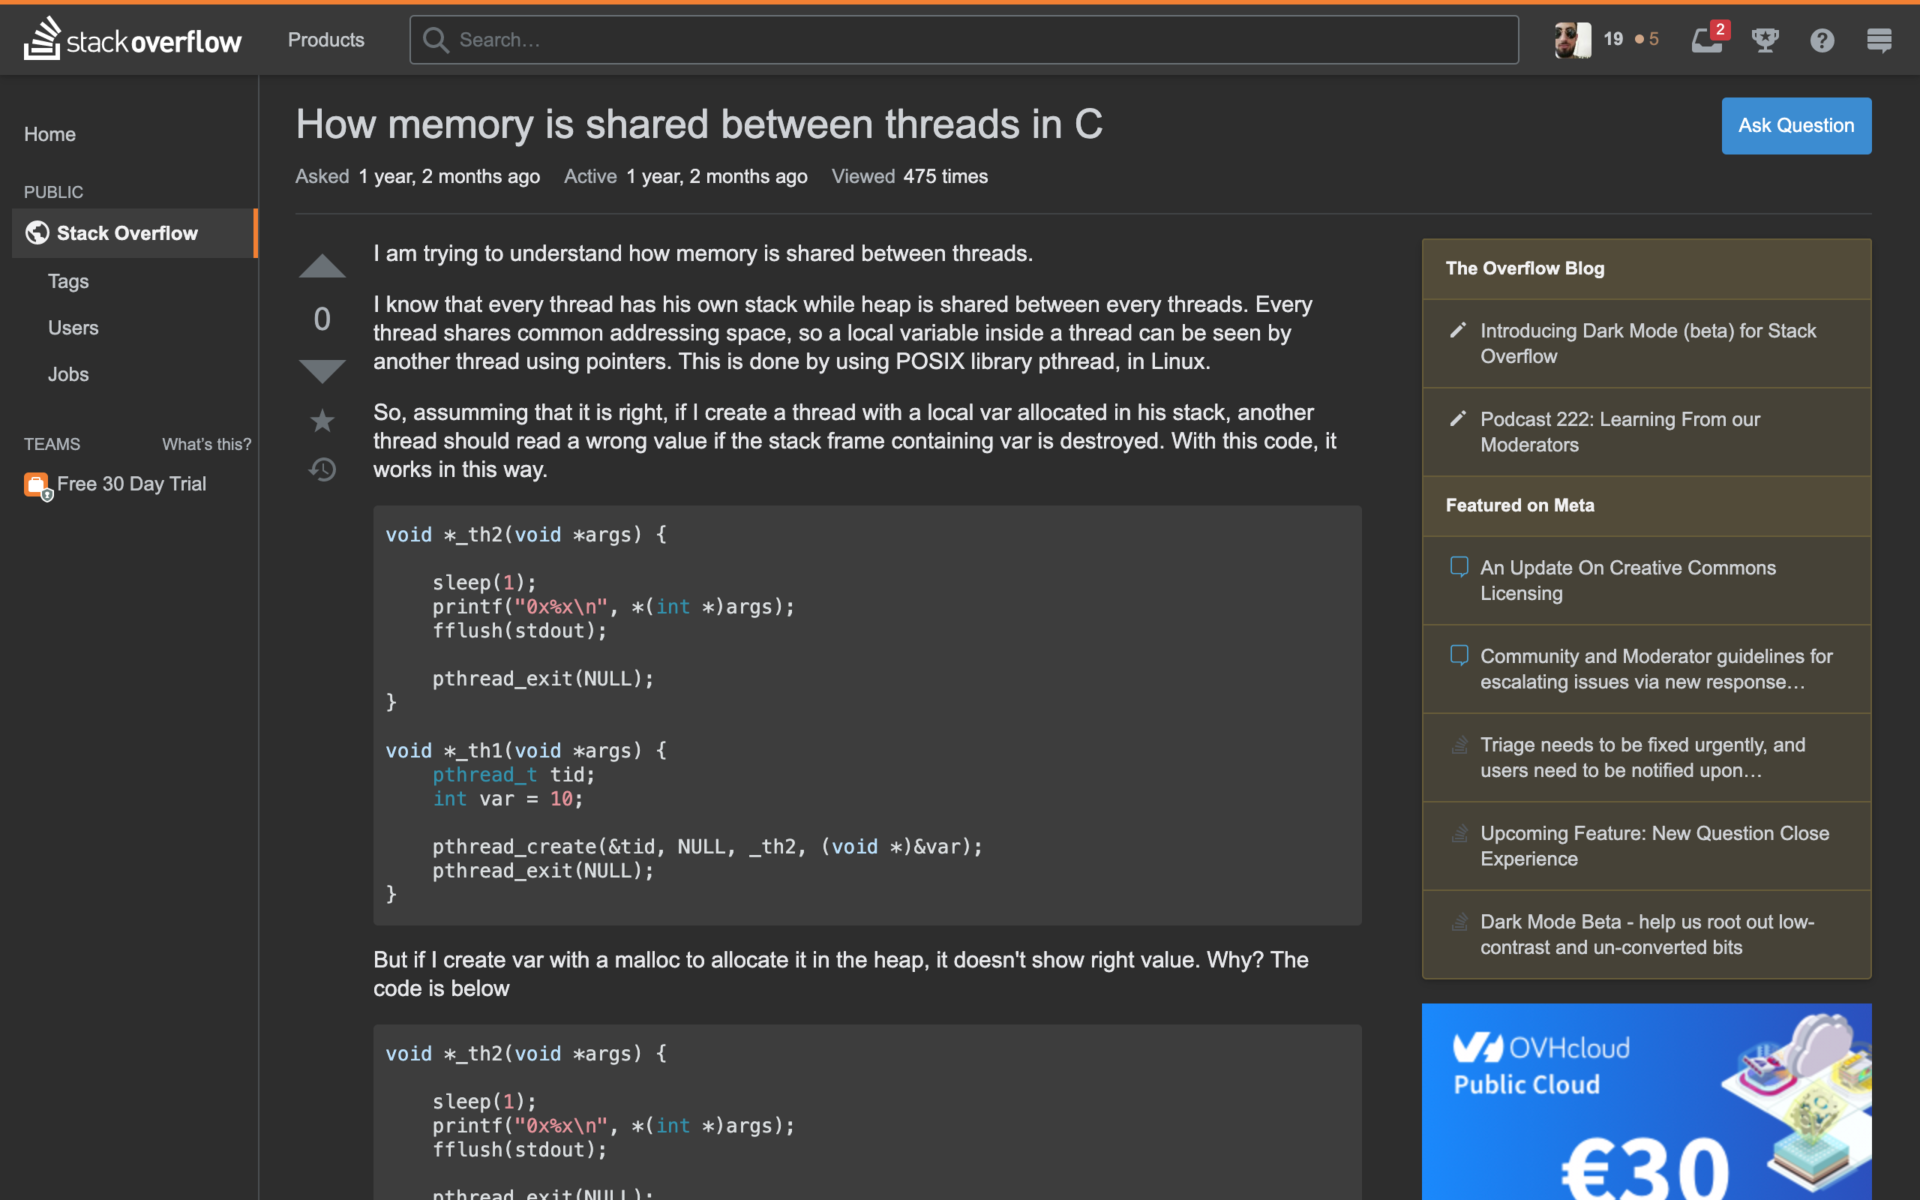Screen dimensions: 1920x1200
Task: Click the Ask Question button
Action: point(1795,125)
